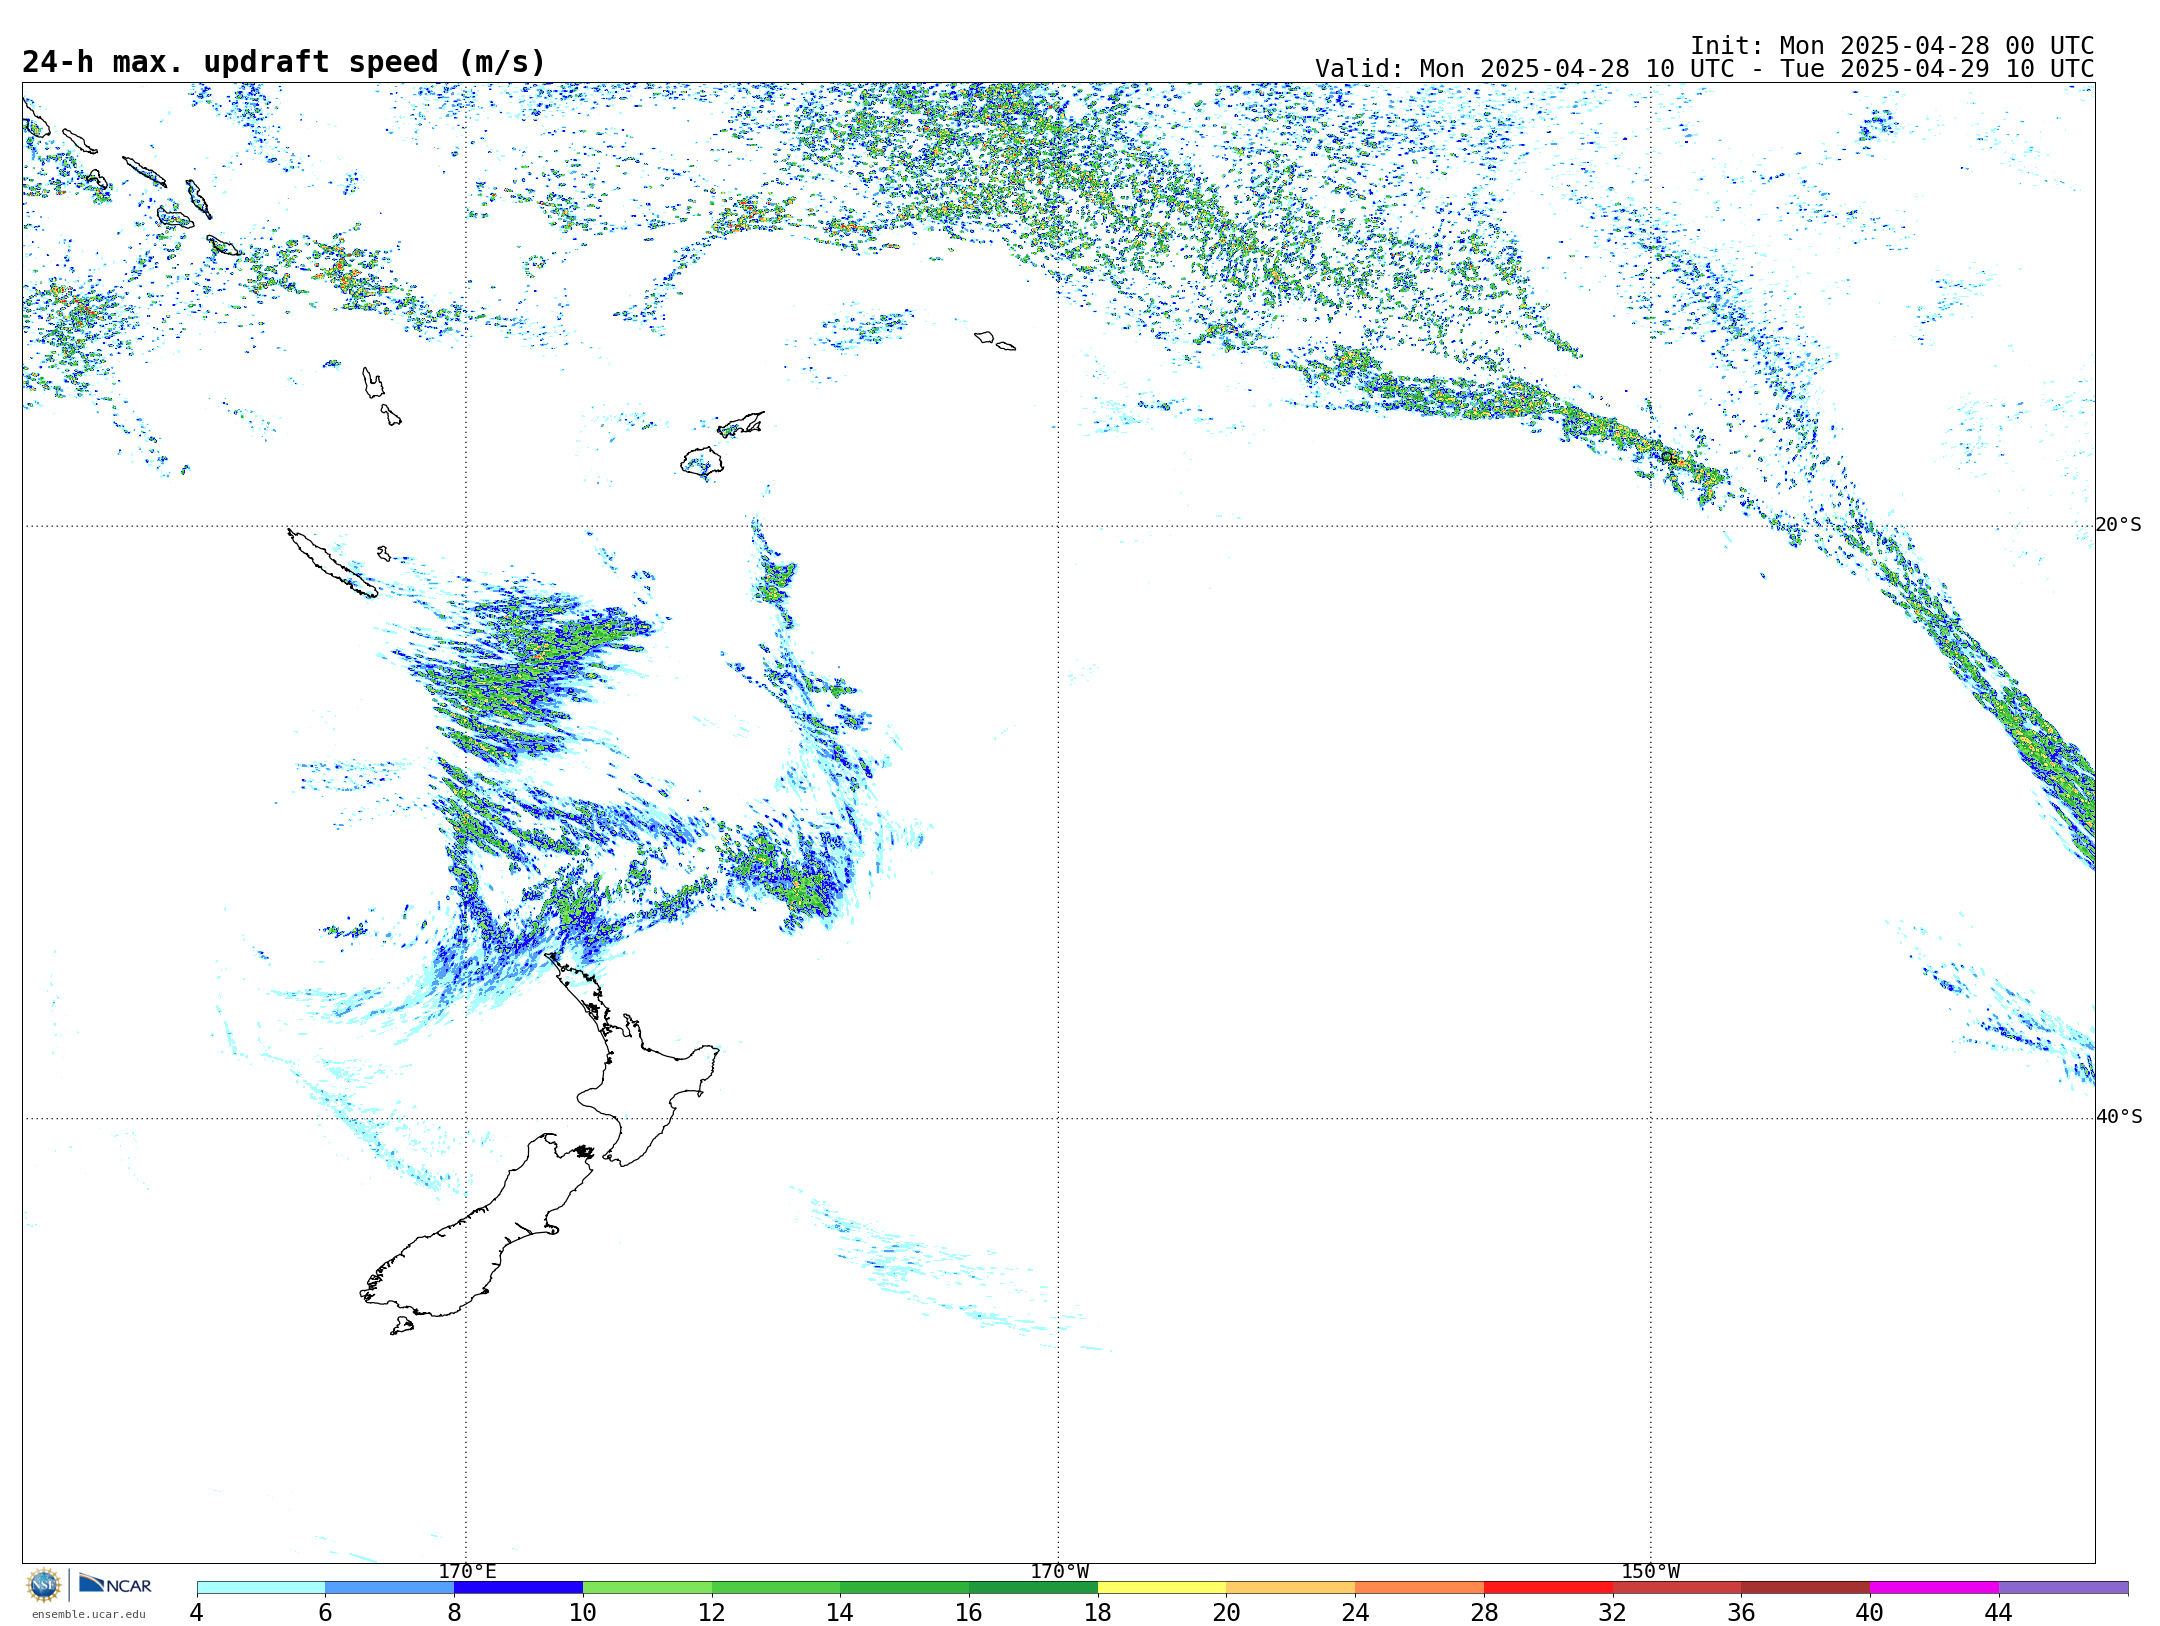Click the colorbar tick label 12
Image resolution: width=2160 pixels, height=1626 pixels.
coord(712,1613)
